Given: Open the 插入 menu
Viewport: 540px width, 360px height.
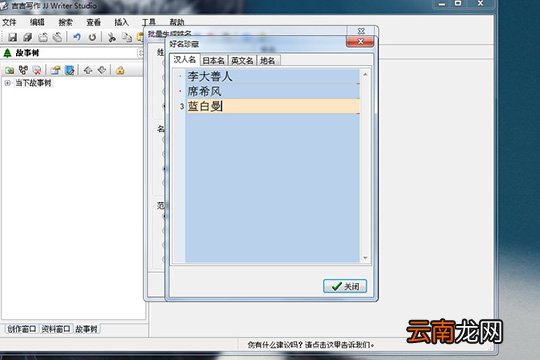Looking at the screenshot, I should click(x=122, y=22).
